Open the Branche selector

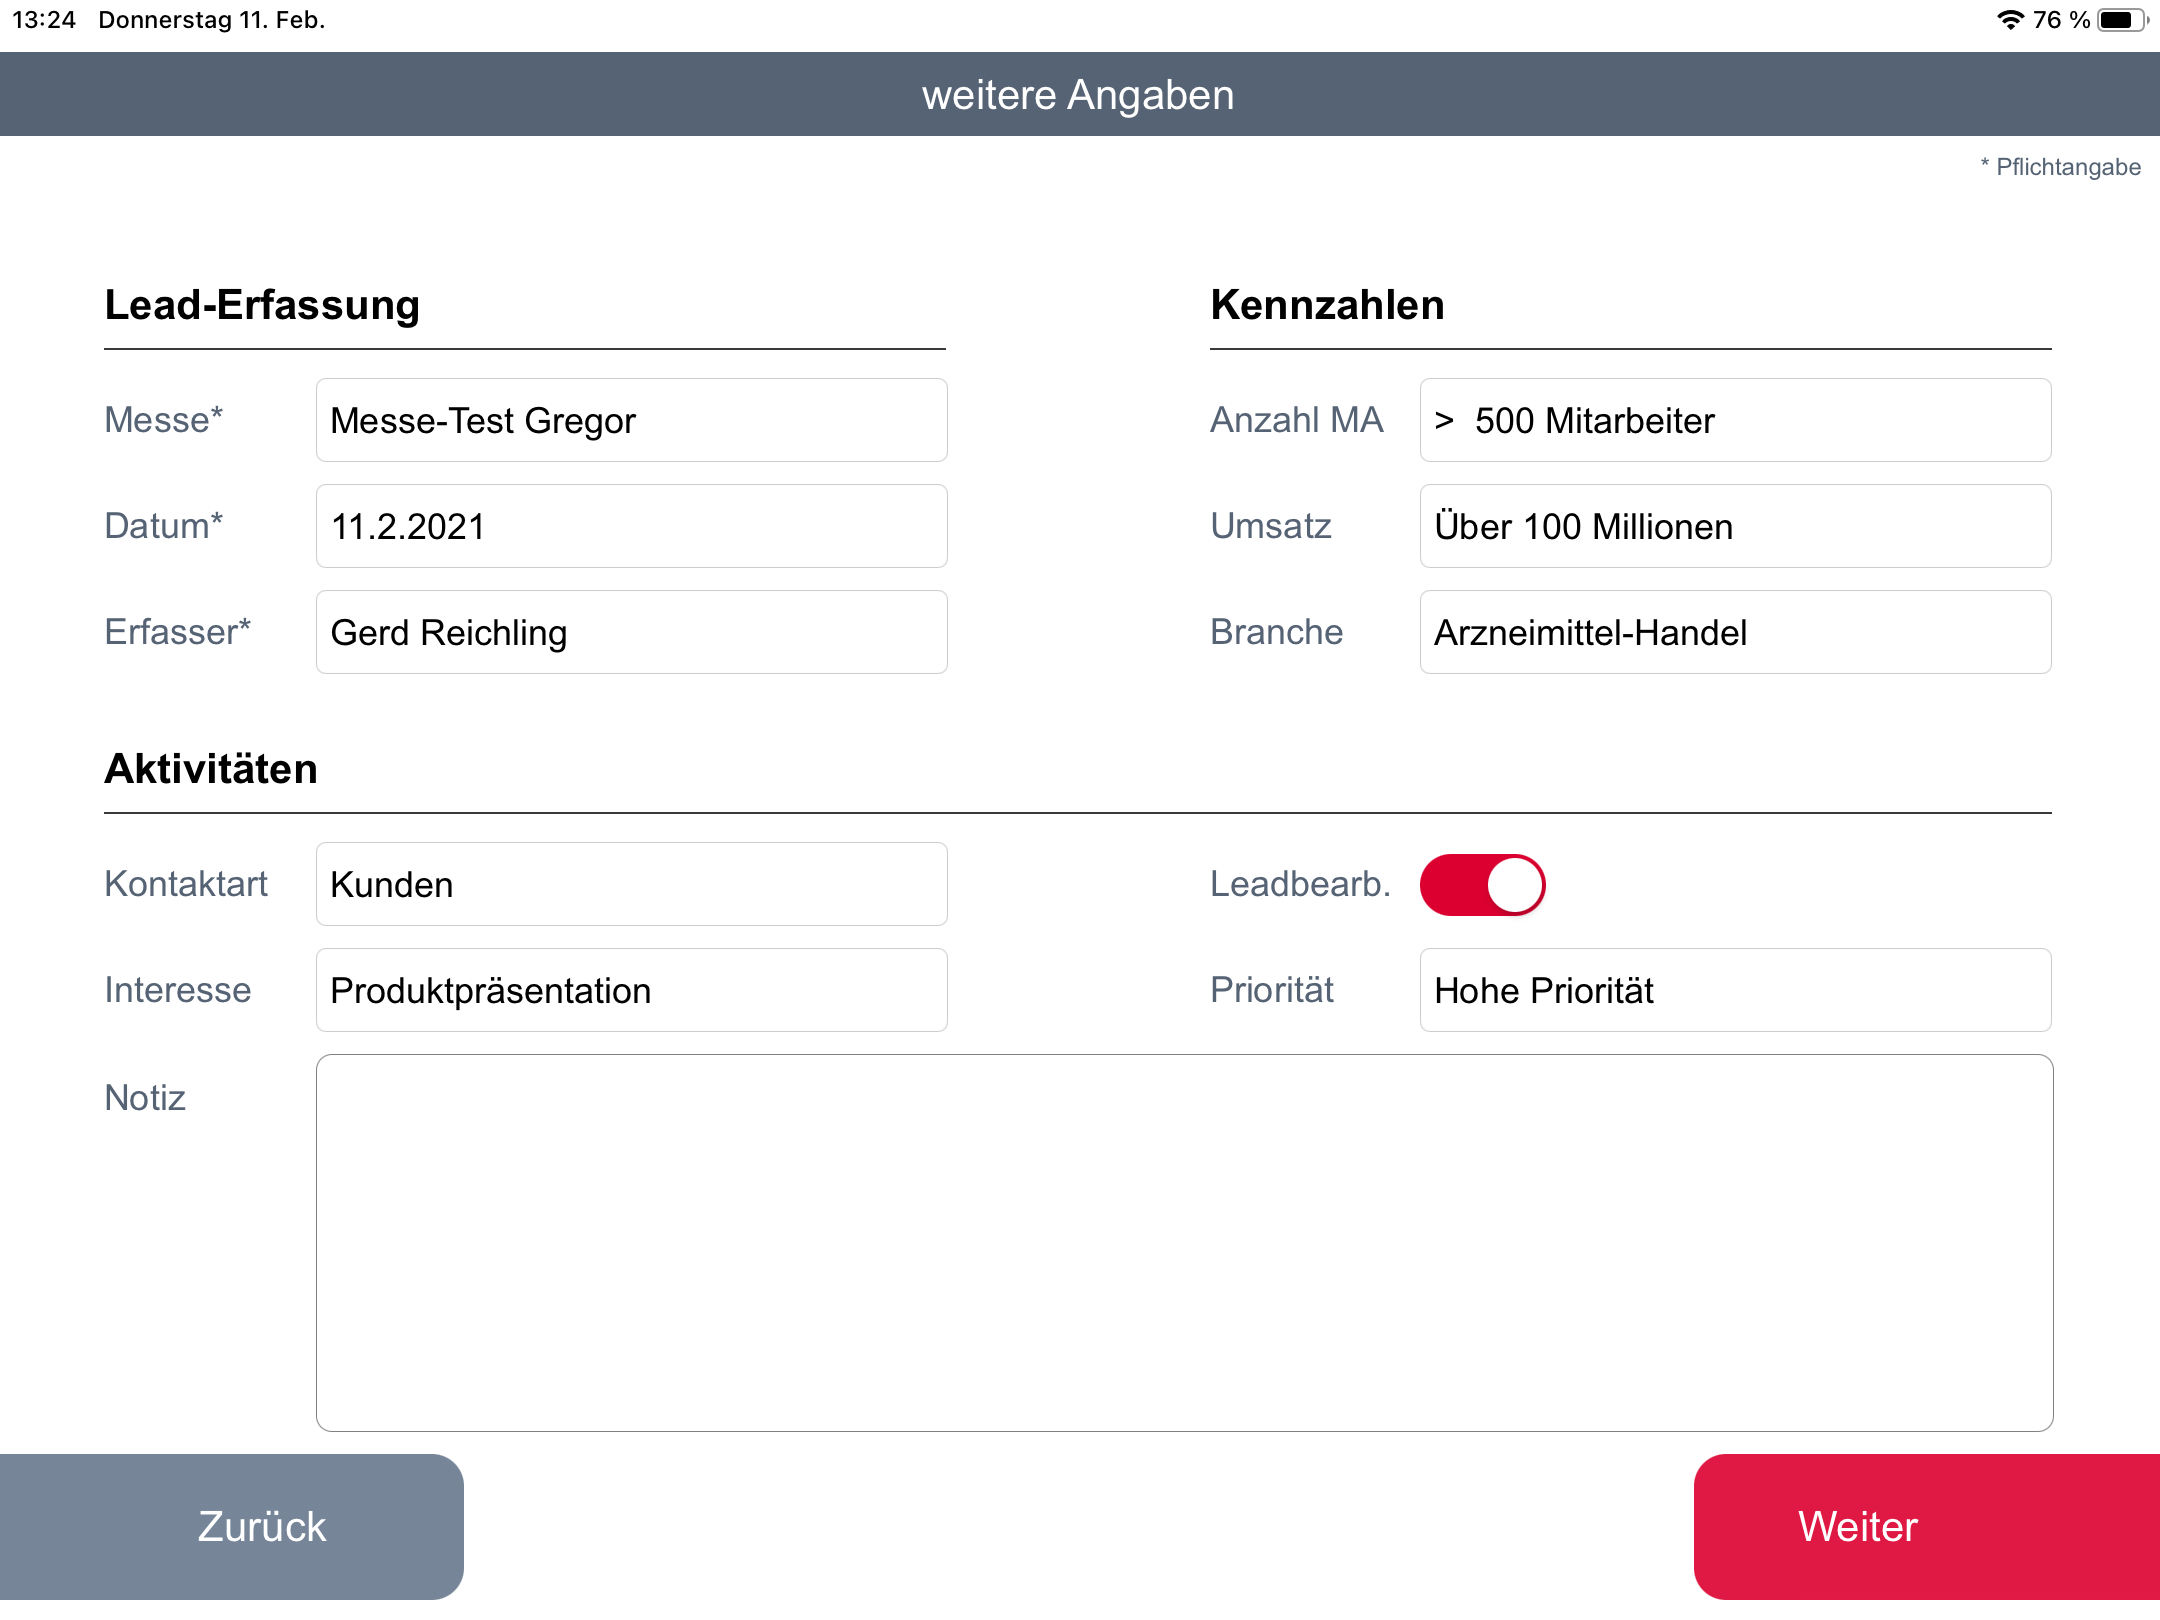1735,632
